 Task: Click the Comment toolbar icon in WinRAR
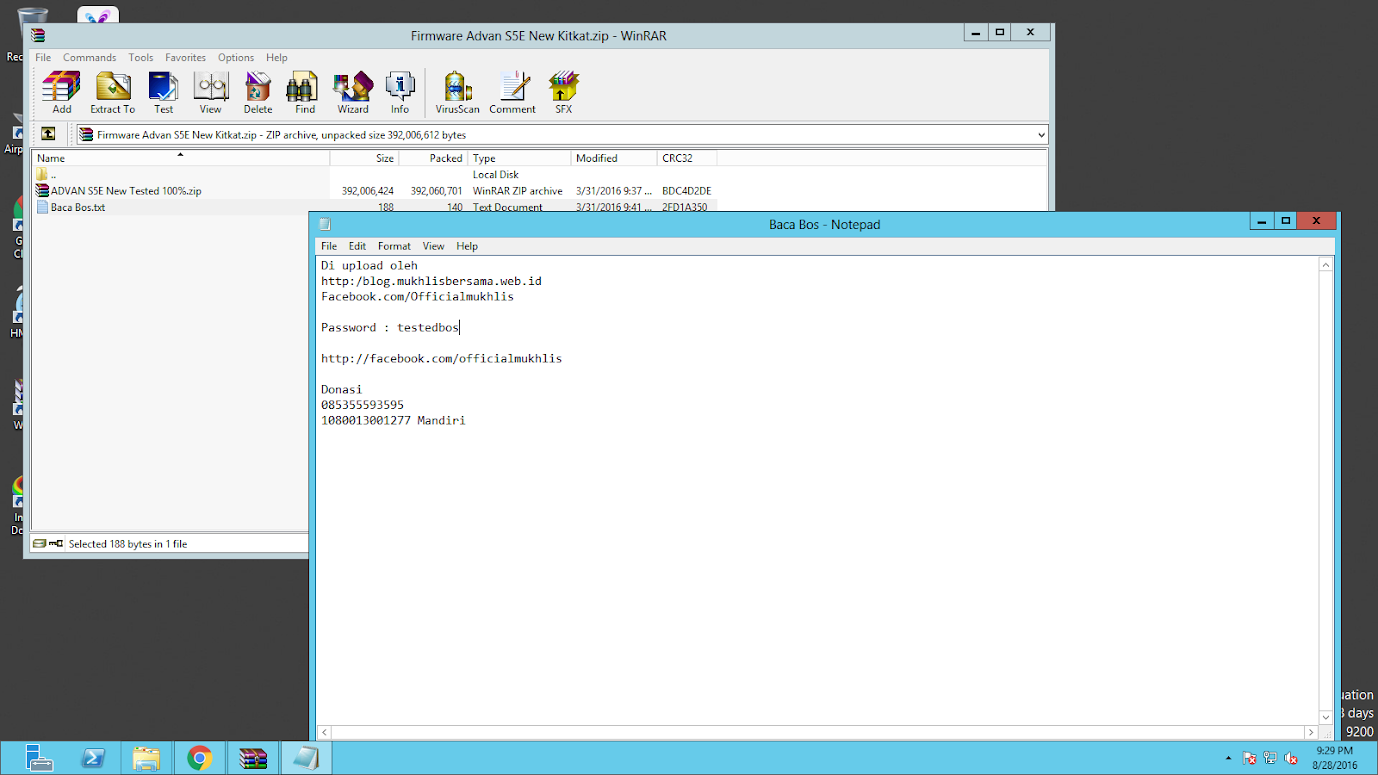click(x=512, y=93)
